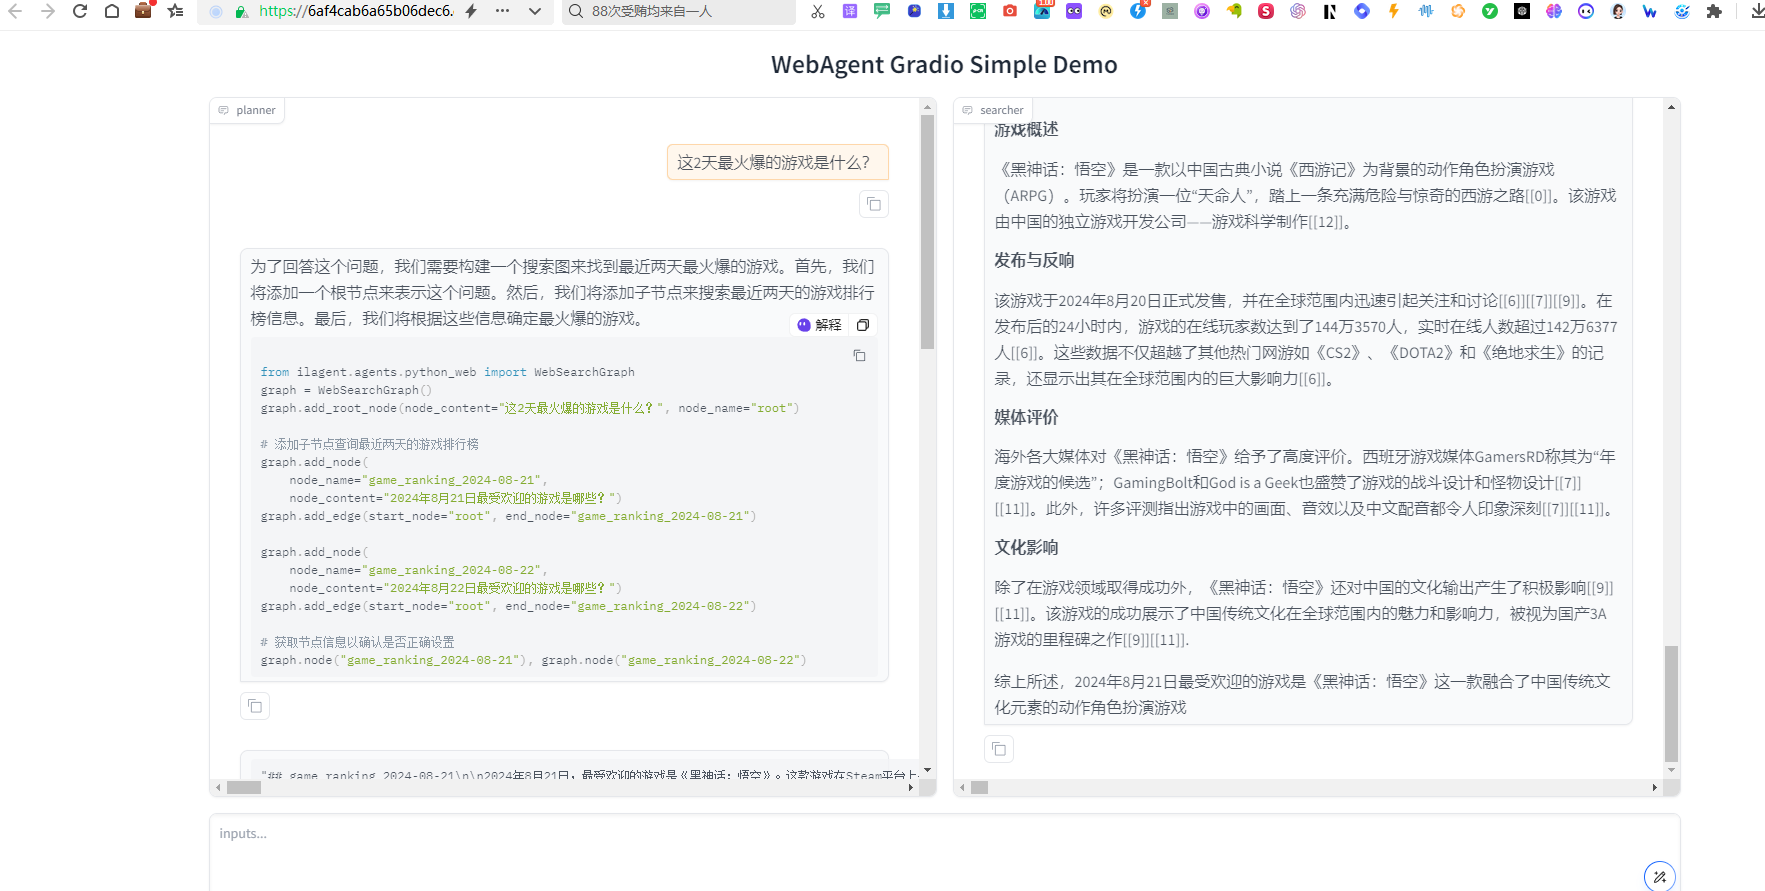Go back with the browser back arrow
The width and height of the screenshot is (1765, 891).
[15, 11]
